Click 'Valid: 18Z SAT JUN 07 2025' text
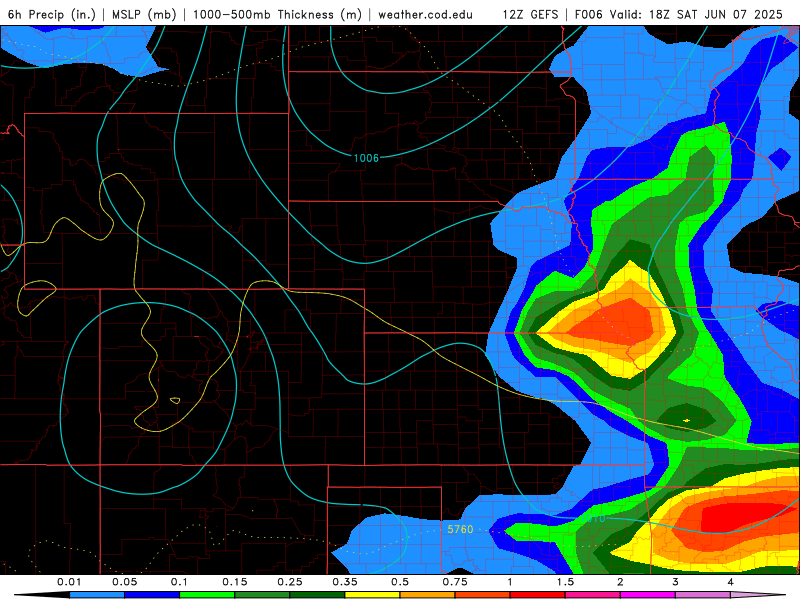The width and height of the screenshot is (800, 600). [696, 14]
